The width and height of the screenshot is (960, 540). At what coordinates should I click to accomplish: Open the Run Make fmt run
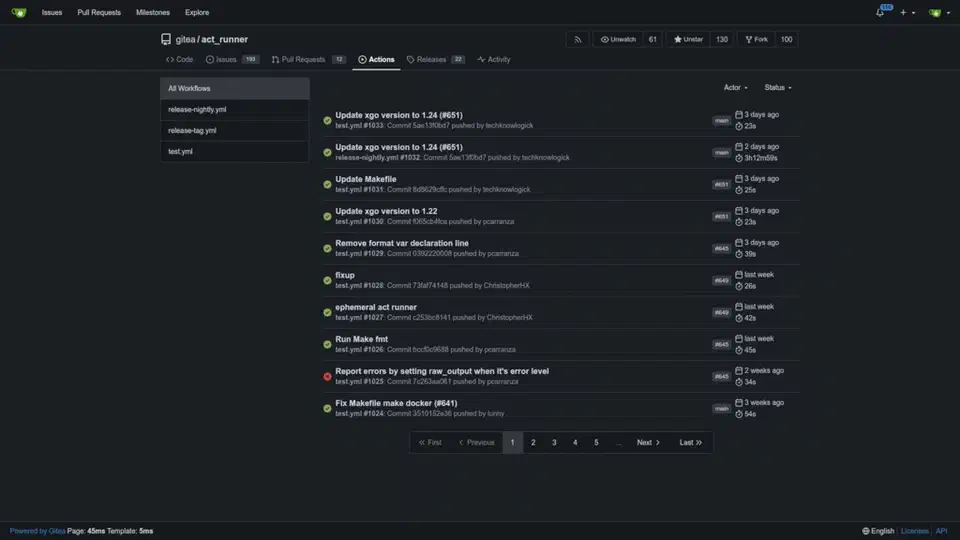pyautogui.click(x=361, y=339)
